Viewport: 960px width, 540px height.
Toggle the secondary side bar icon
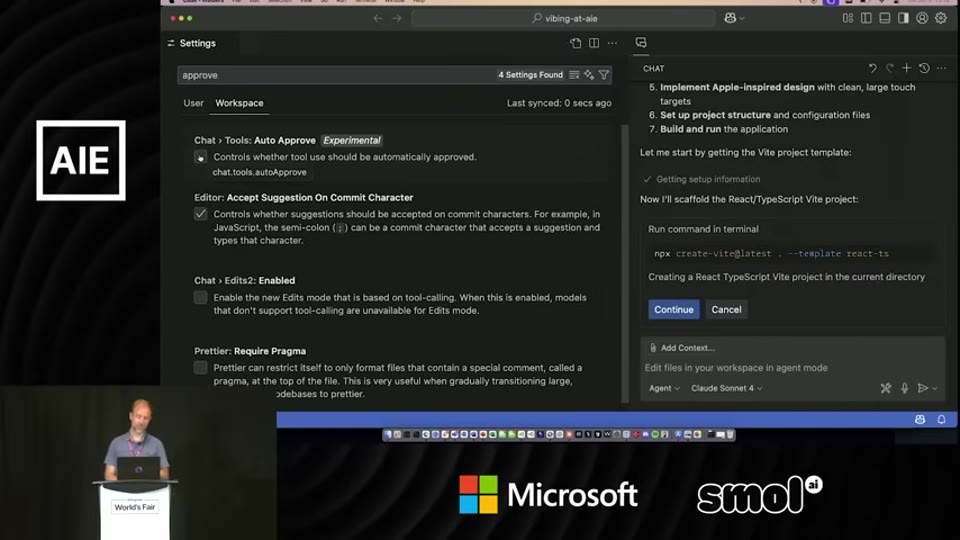coord(903,18)
